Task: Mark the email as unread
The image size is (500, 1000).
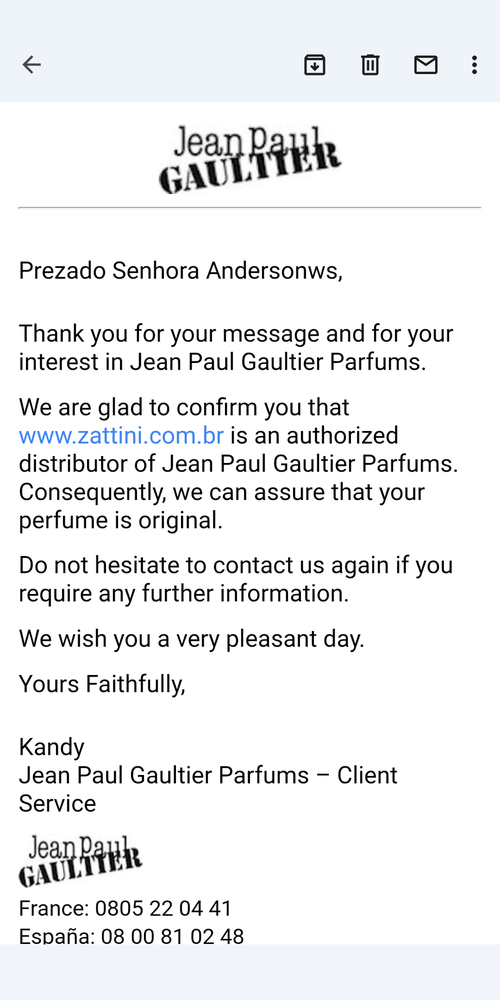Action: (425, 64)
